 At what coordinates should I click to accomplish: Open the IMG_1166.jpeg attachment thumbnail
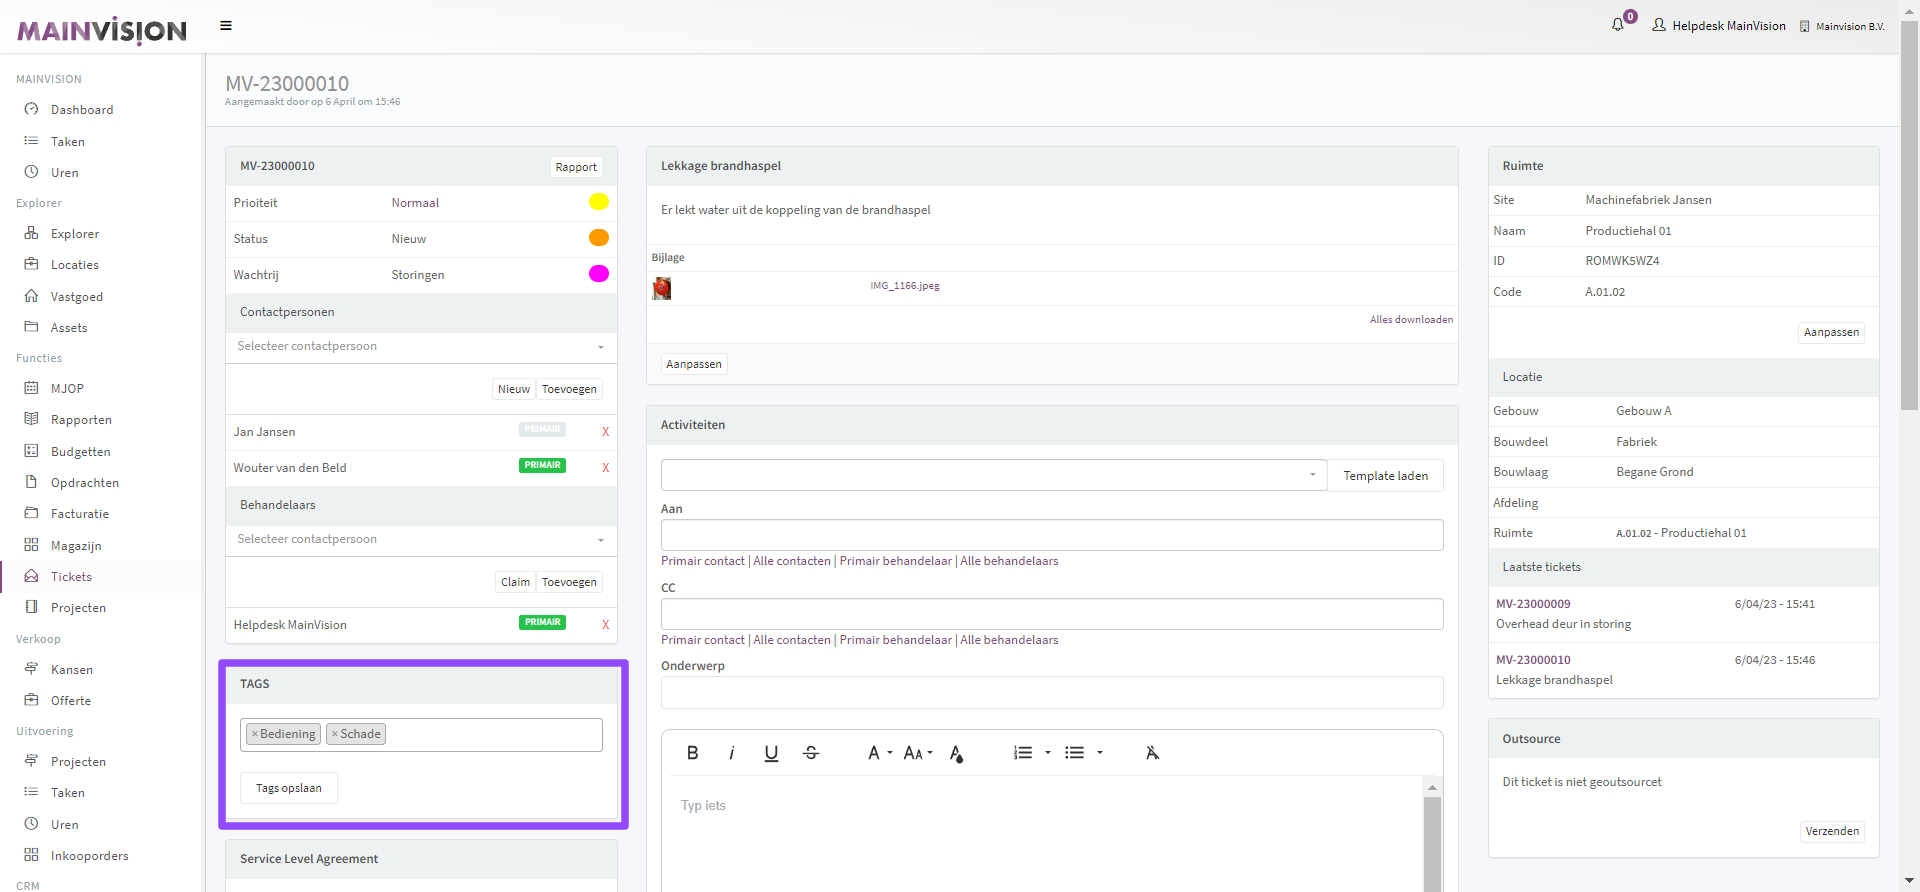[662, 289]
